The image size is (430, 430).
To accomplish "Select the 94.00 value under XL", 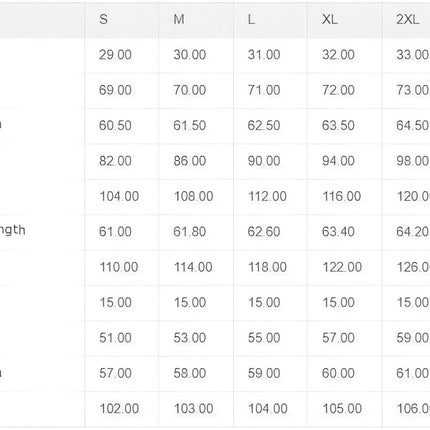I will click(338, 161).
